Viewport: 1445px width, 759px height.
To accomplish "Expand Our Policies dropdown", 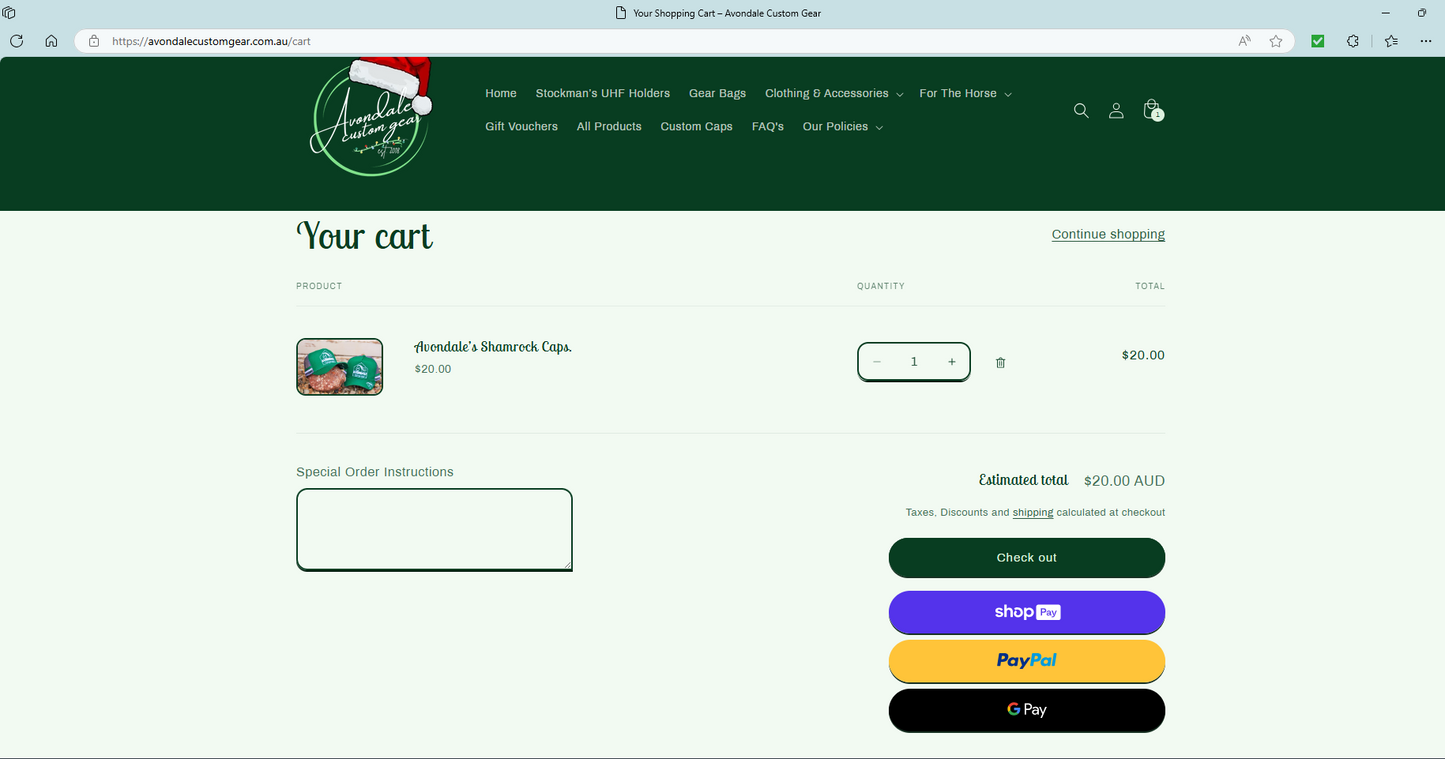I will coord(842,127).
